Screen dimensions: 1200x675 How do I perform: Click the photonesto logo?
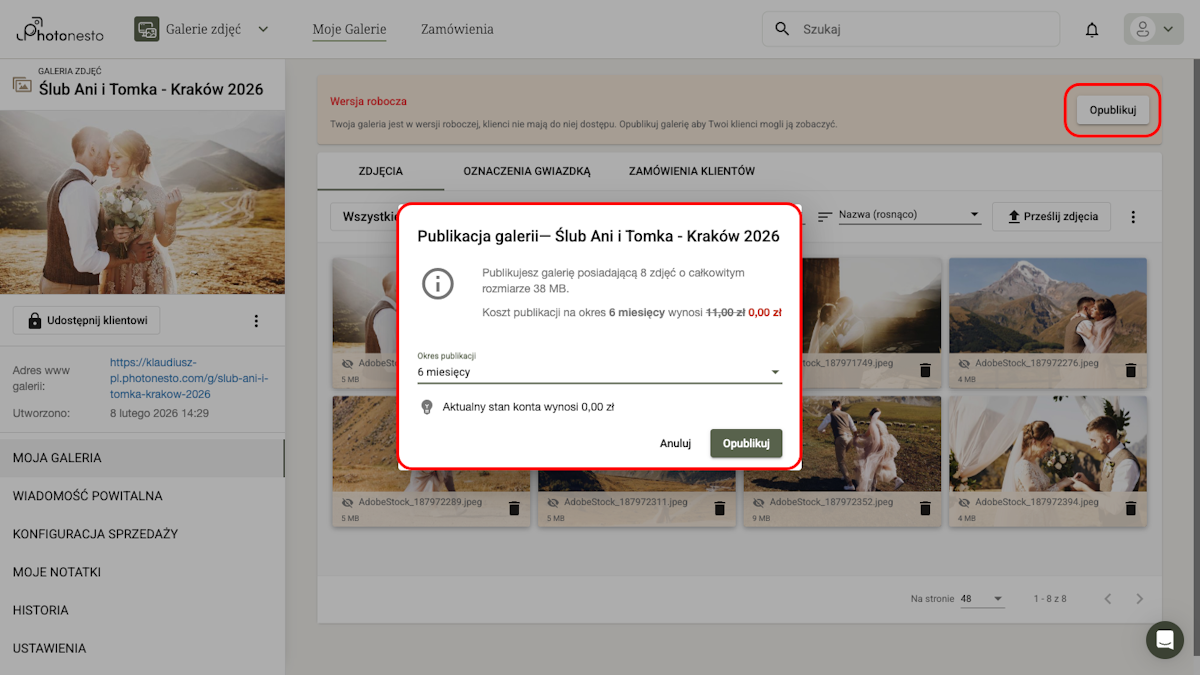pyautogui.click(x=58, y=29)
